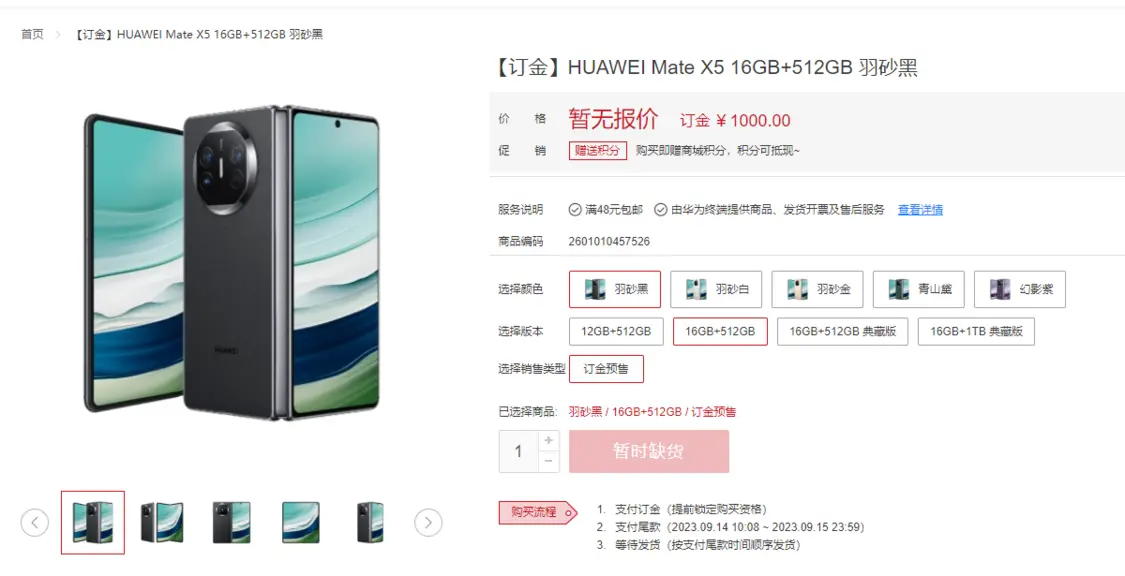Select the 羽砂白 color option

point(716,289)
